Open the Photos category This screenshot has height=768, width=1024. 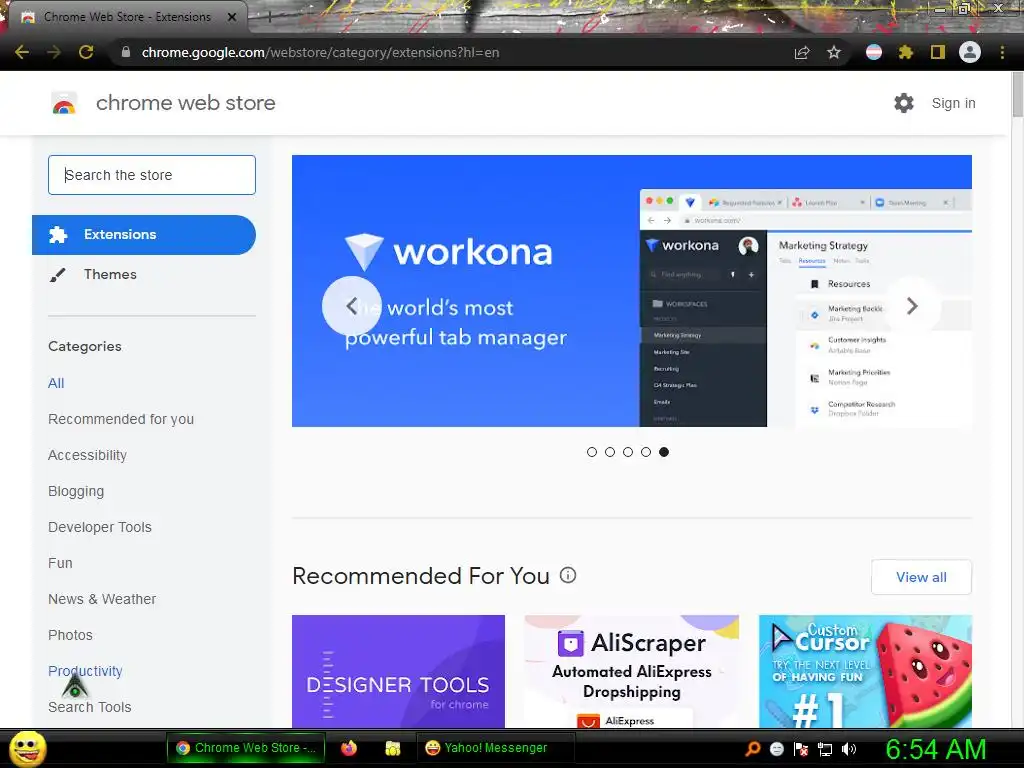coord(71,635)
